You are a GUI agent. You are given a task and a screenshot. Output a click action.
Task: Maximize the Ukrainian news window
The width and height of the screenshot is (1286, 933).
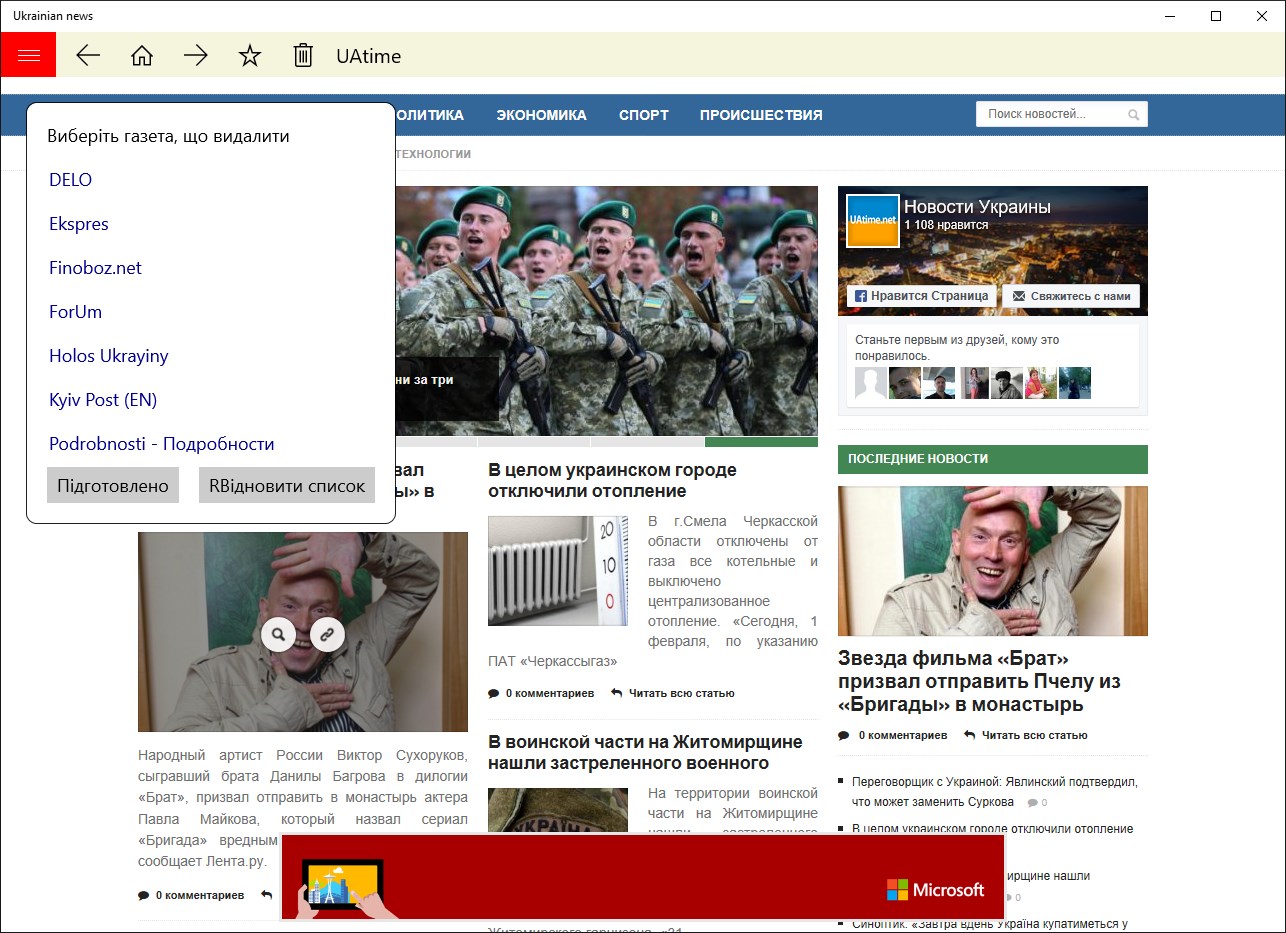tap(1216, 16)
